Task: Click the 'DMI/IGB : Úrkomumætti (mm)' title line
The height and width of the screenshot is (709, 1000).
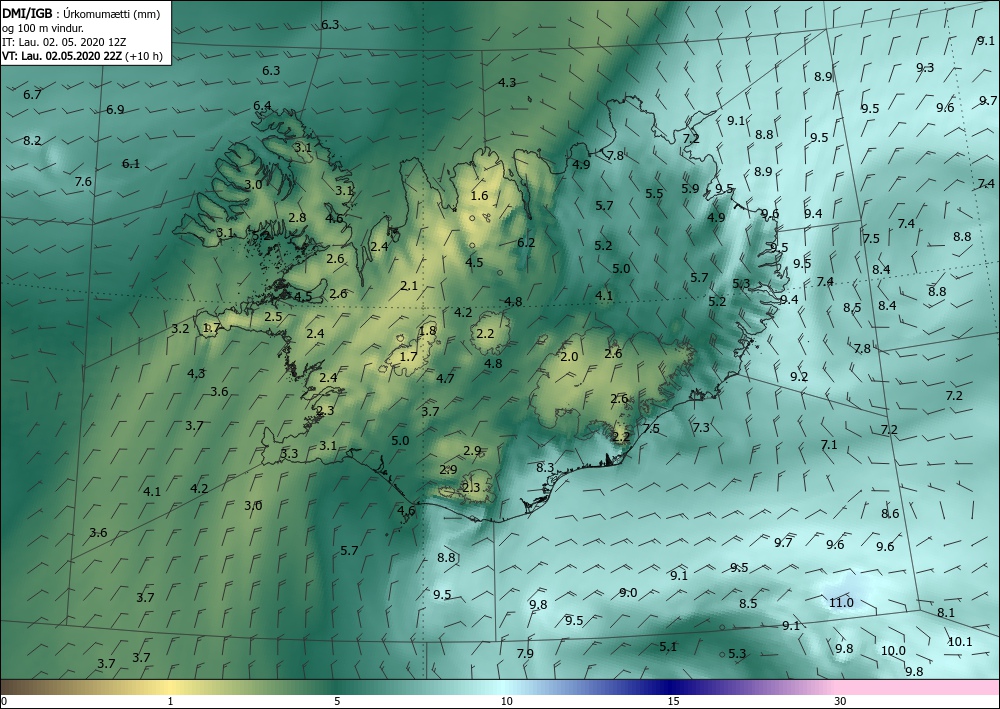Action: point(80,15)
